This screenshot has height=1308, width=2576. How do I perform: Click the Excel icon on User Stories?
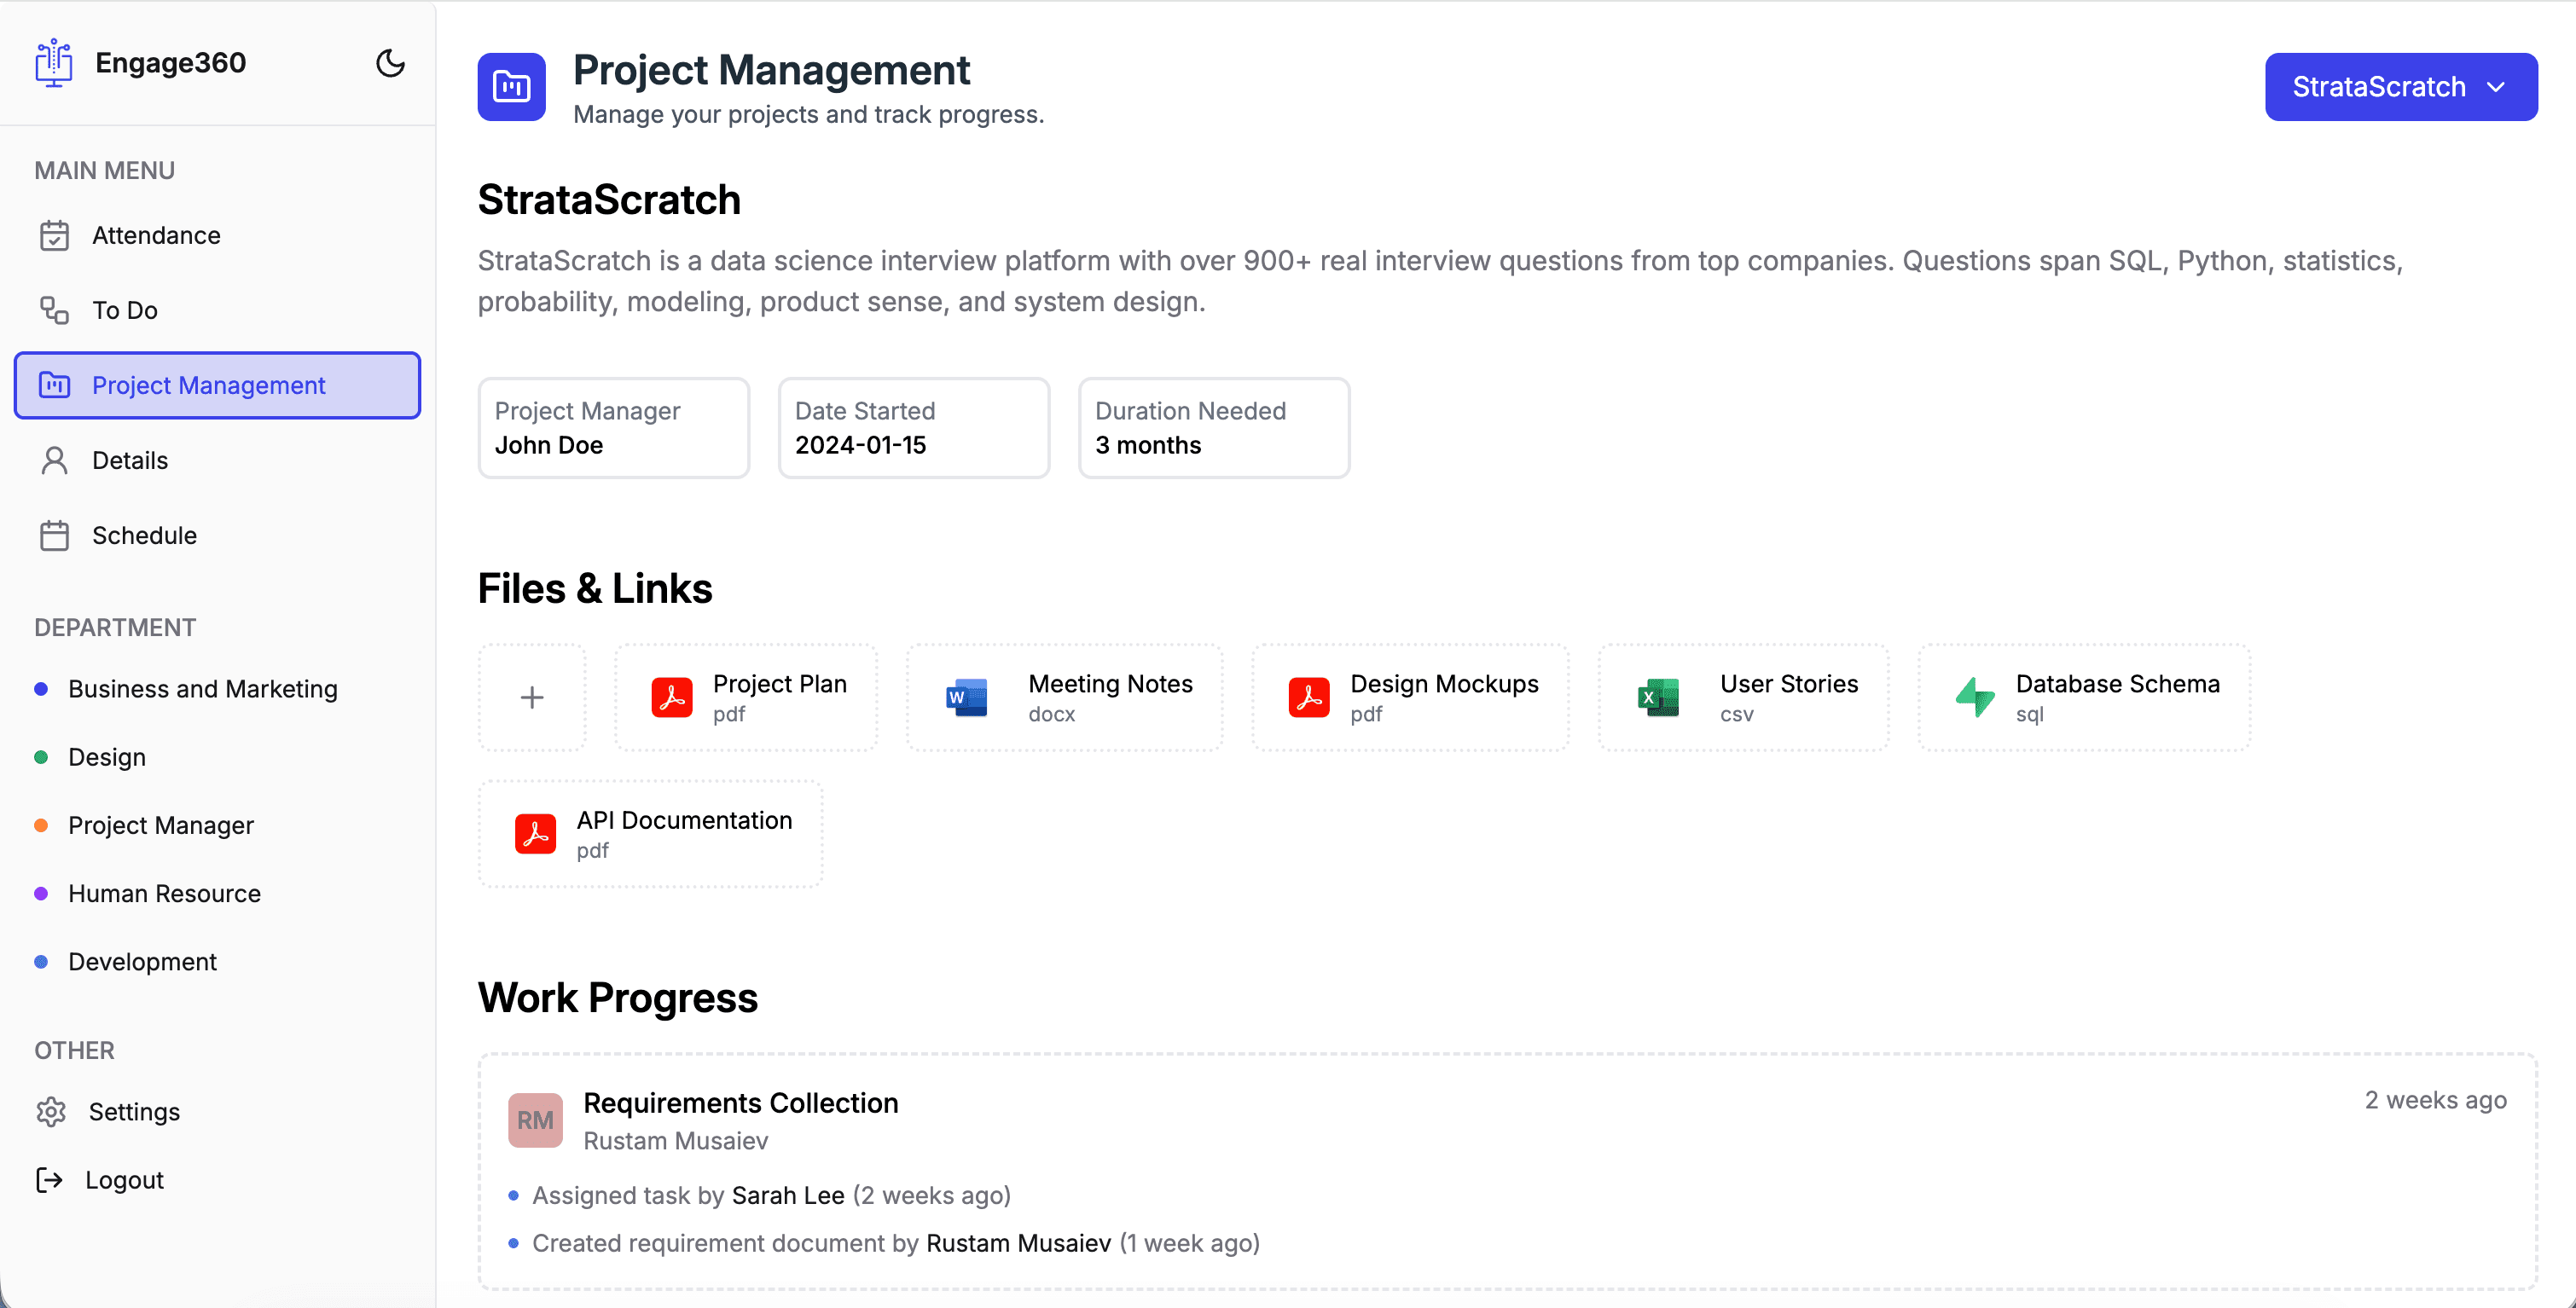[x=1658, y=697]
